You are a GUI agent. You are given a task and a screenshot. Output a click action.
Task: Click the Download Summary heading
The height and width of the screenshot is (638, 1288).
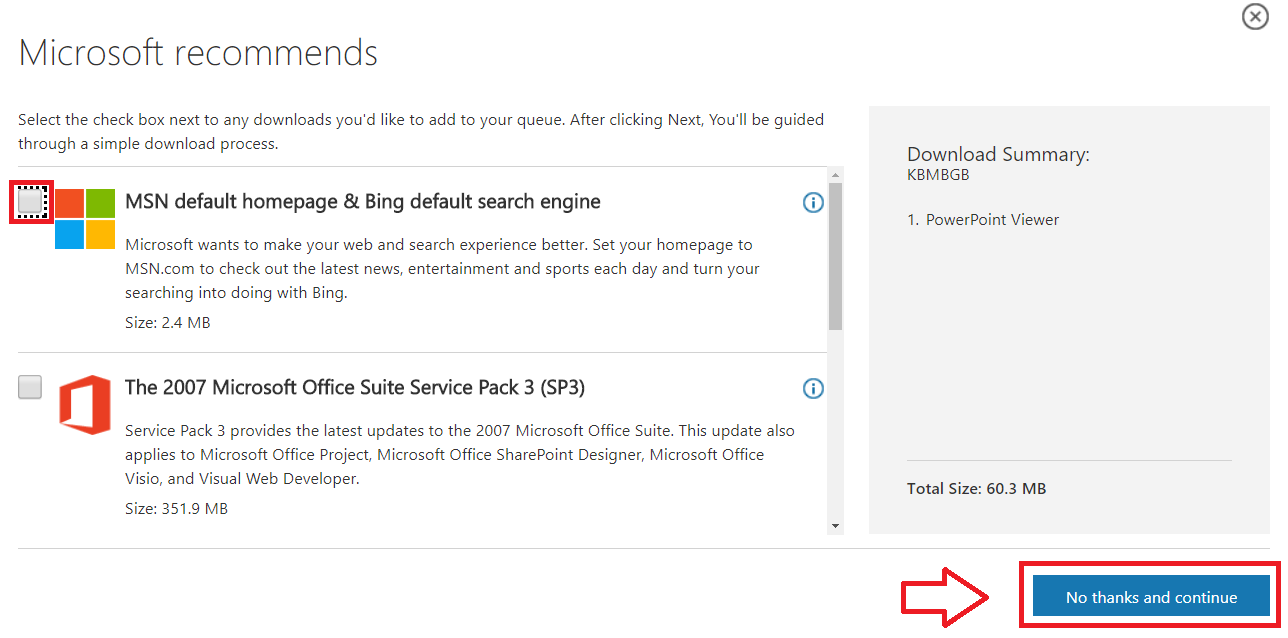pos(998,154)
